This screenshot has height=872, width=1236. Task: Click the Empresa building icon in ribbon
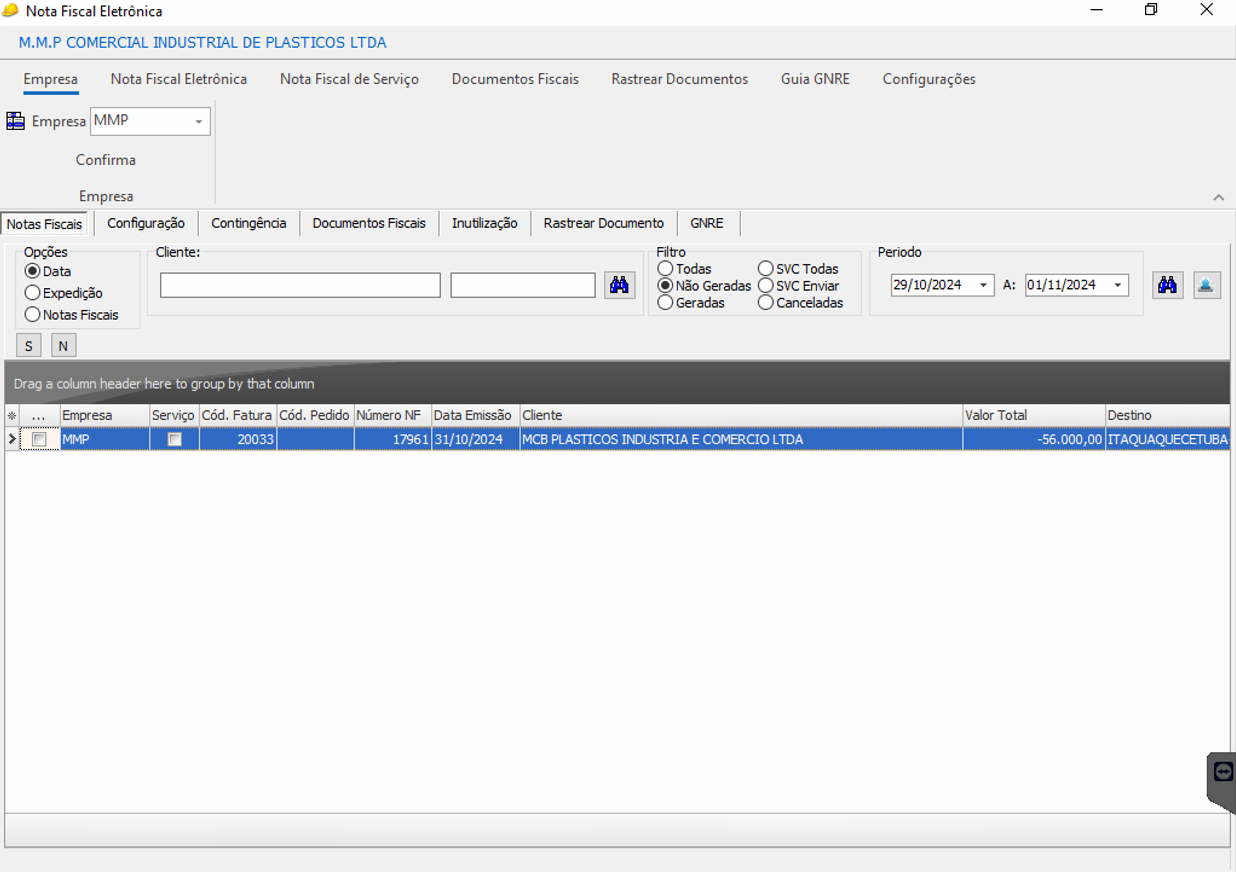[15, 121]
